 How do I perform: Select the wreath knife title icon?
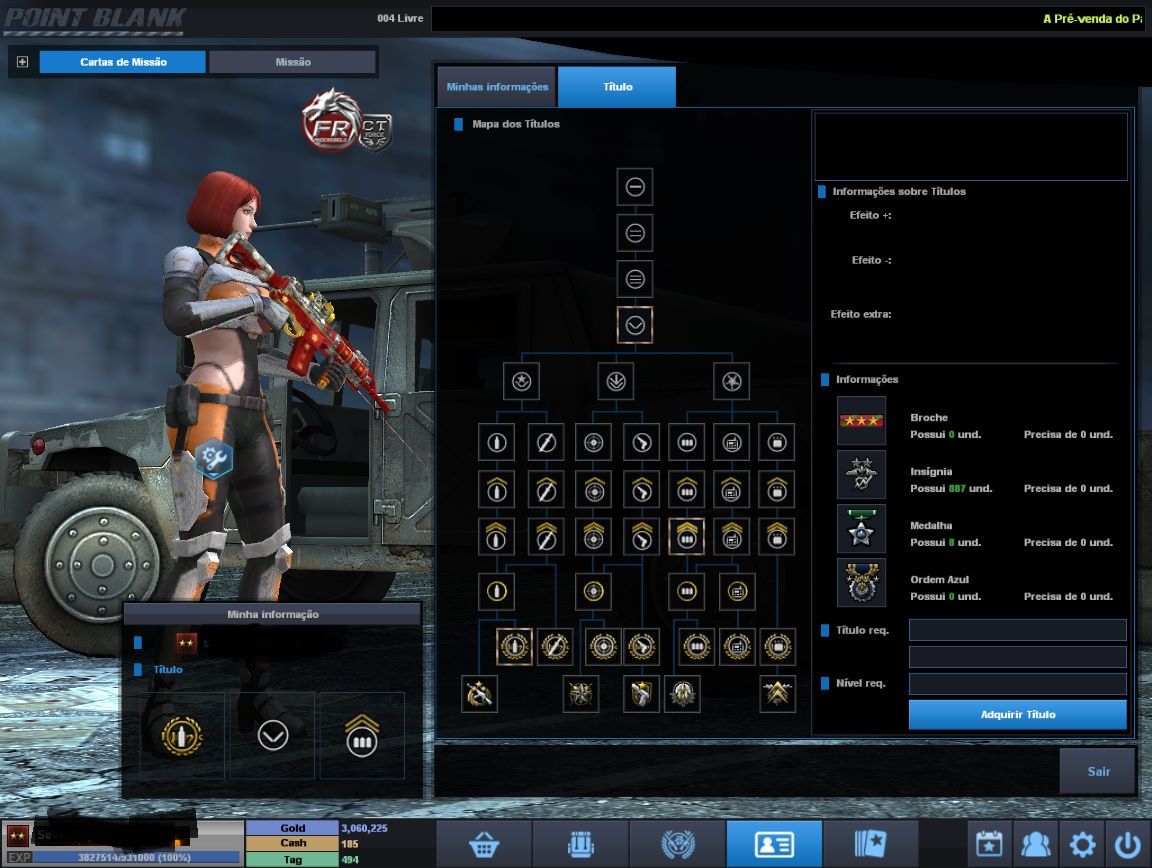555,647
